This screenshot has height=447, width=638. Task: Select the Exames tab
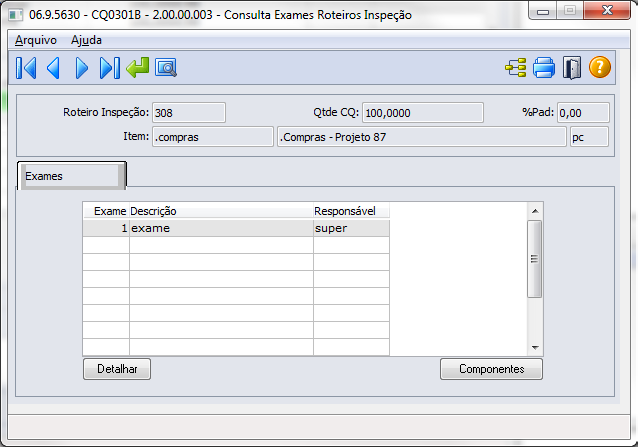72,176
